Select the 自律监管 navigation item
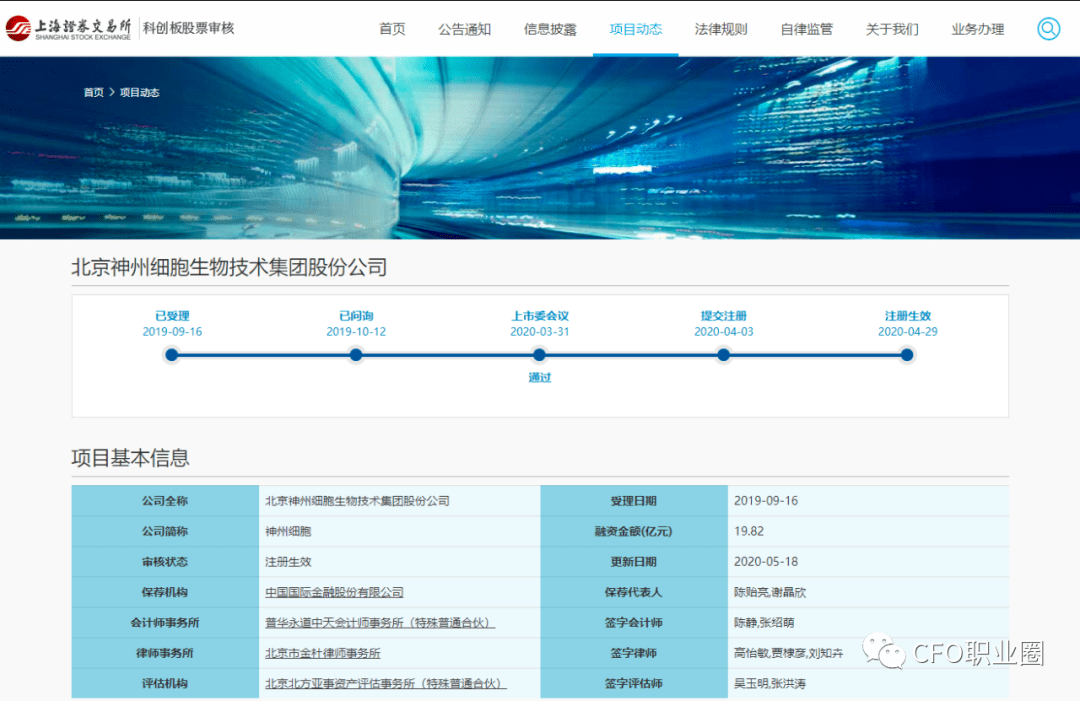 806,29
